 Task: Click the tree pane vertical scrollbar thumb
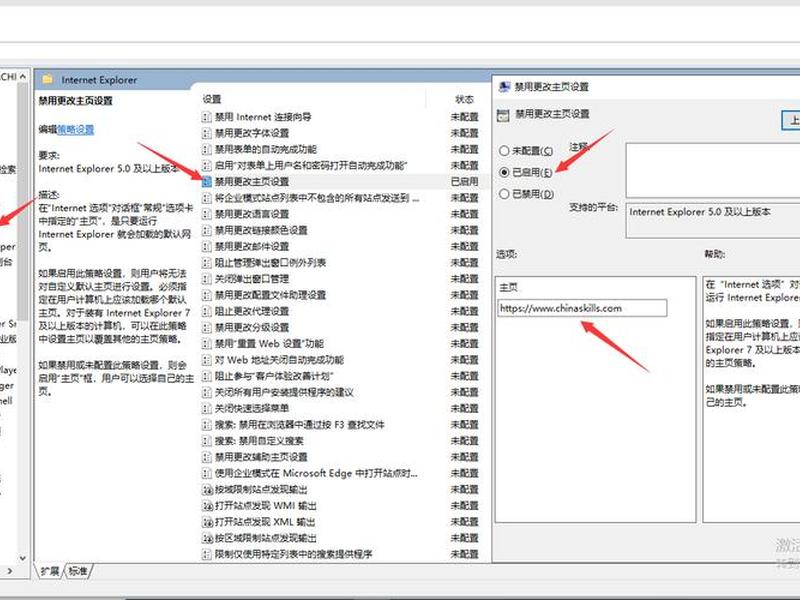pos(22,202)
